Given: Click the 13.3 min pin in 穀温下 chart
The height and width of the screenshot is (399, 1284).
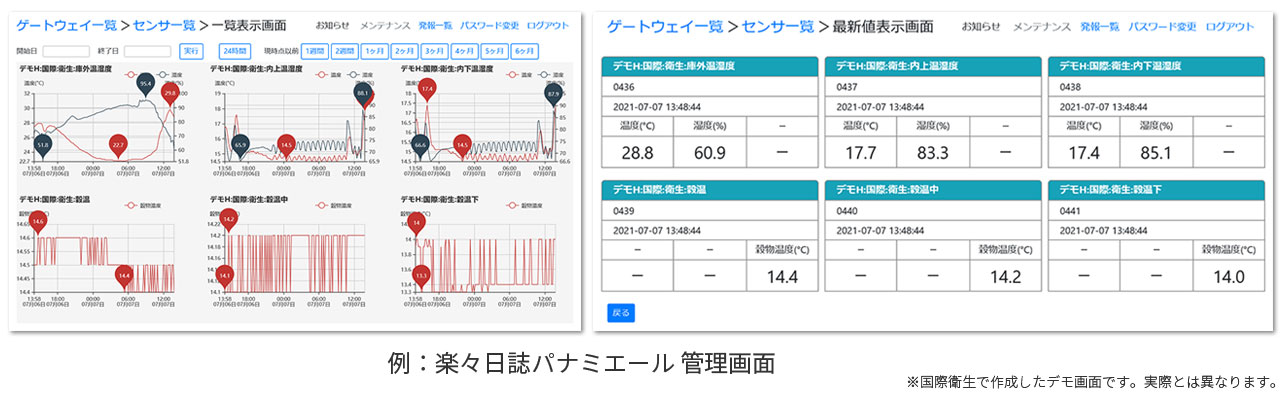Looking at the screenshot, I should (422, 275).
